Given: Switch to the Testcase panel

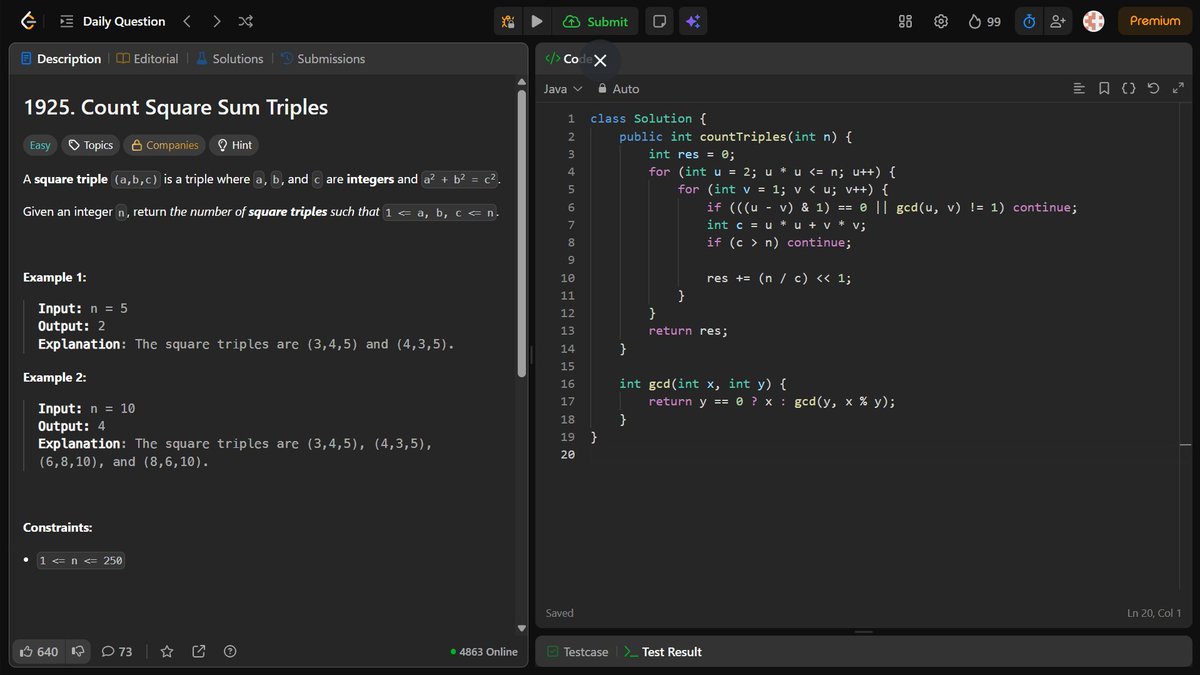Looking at the screenshot, I should coord(577,651).
